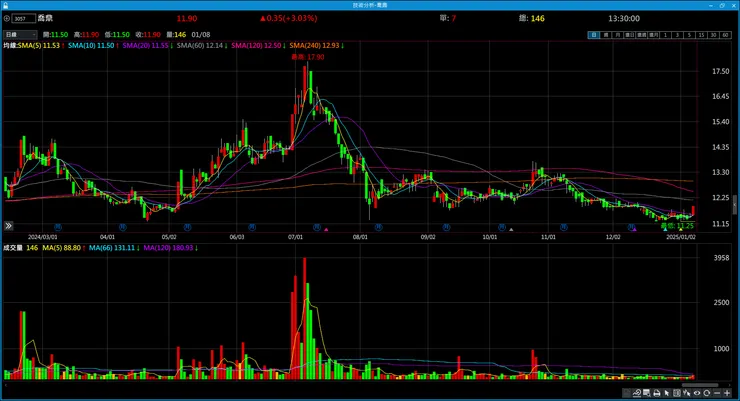Click the pink triangle marker near 07/01 on the axis
The image size is (740, 401).
(x=326, y=229)
